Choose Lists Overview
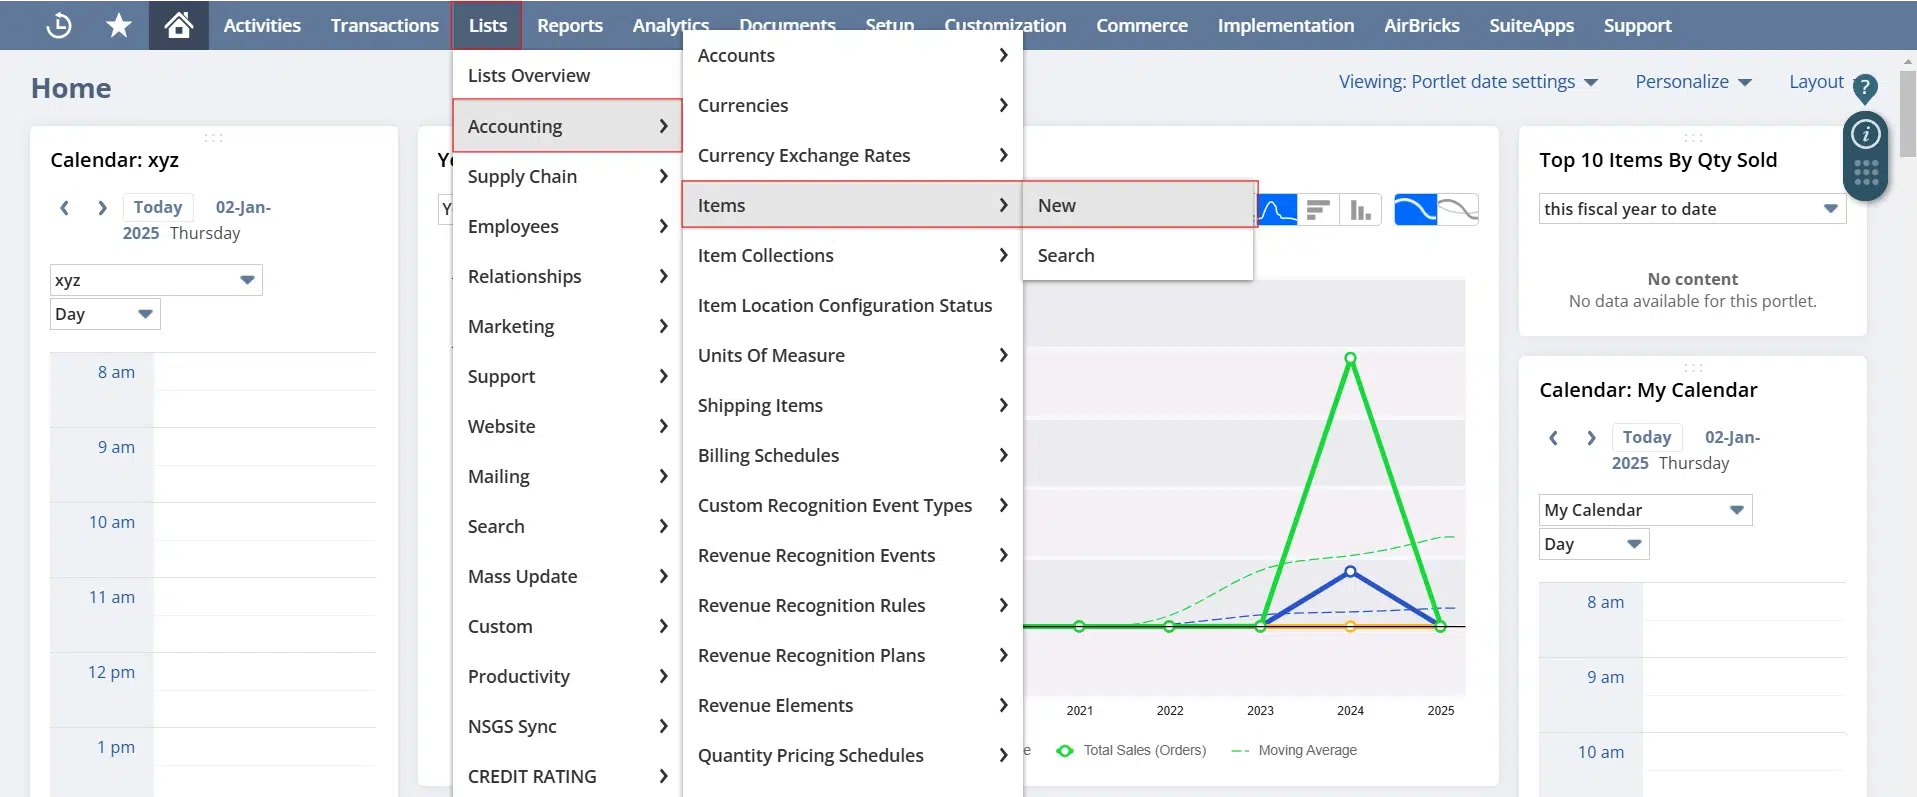 coord(567,75)
